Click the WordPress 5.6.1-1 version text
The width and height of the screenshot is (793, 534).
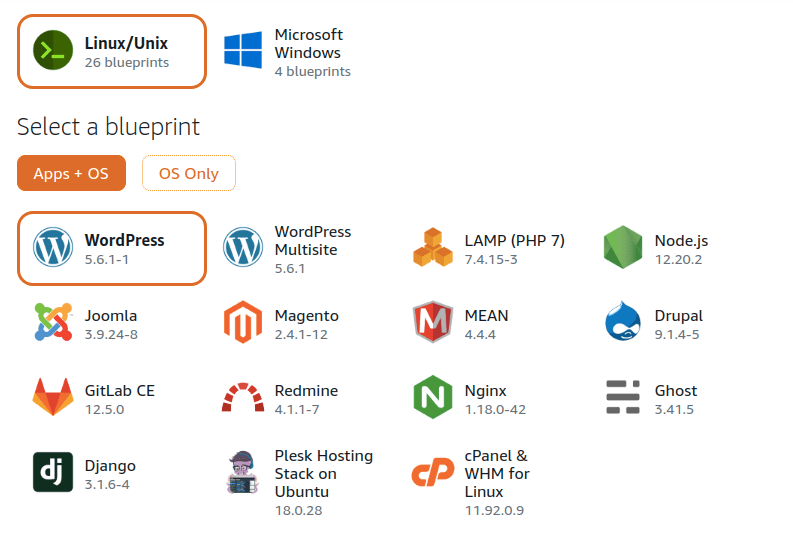point(107,259)
